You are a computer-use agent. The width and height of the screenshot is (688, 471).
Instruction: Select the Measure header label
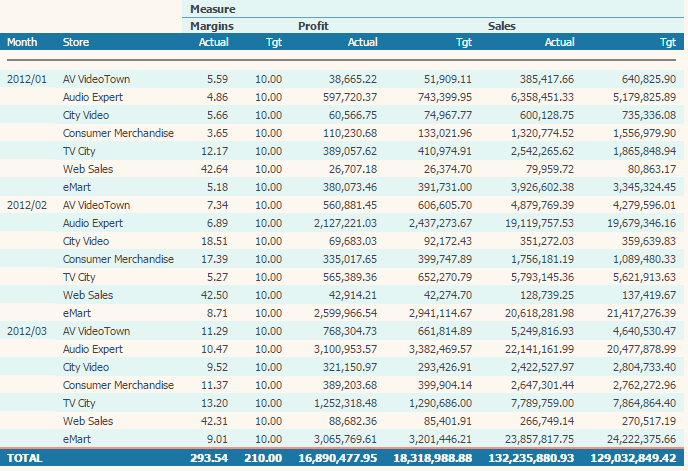(212, 9)
